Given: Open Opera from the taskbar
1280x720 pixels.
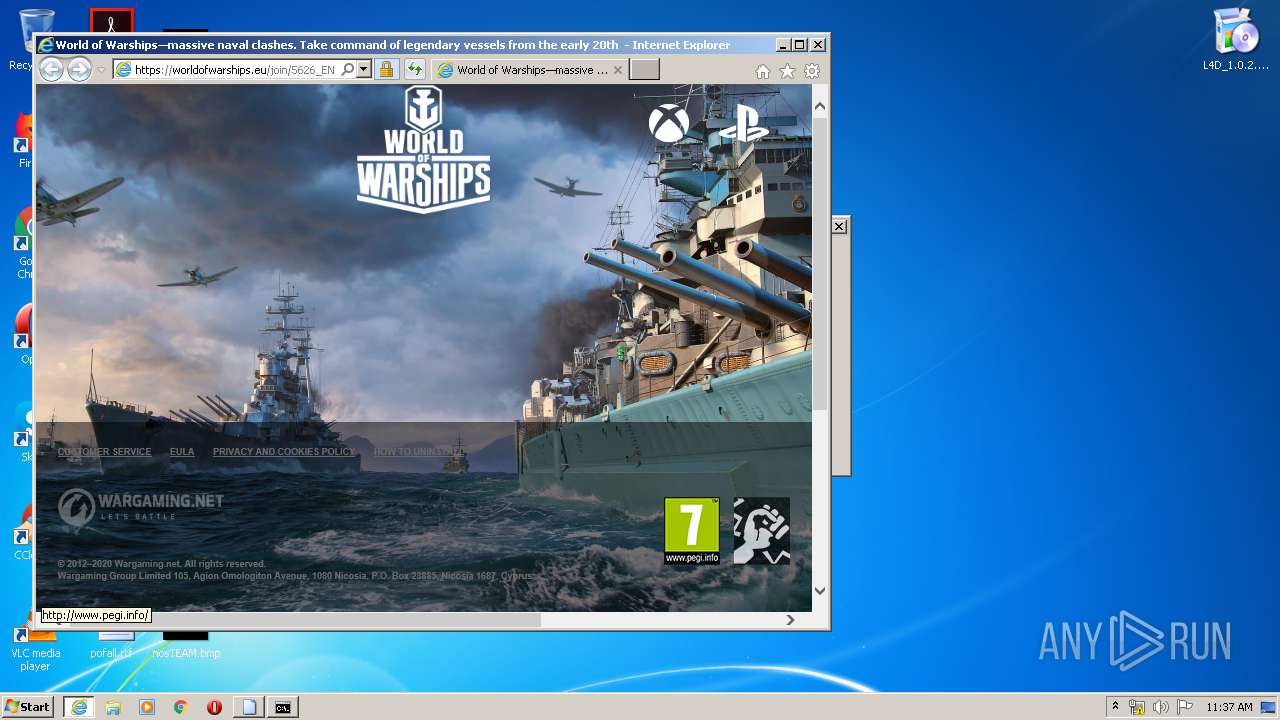Looking at the screenshot, I should tap(214, 707).
